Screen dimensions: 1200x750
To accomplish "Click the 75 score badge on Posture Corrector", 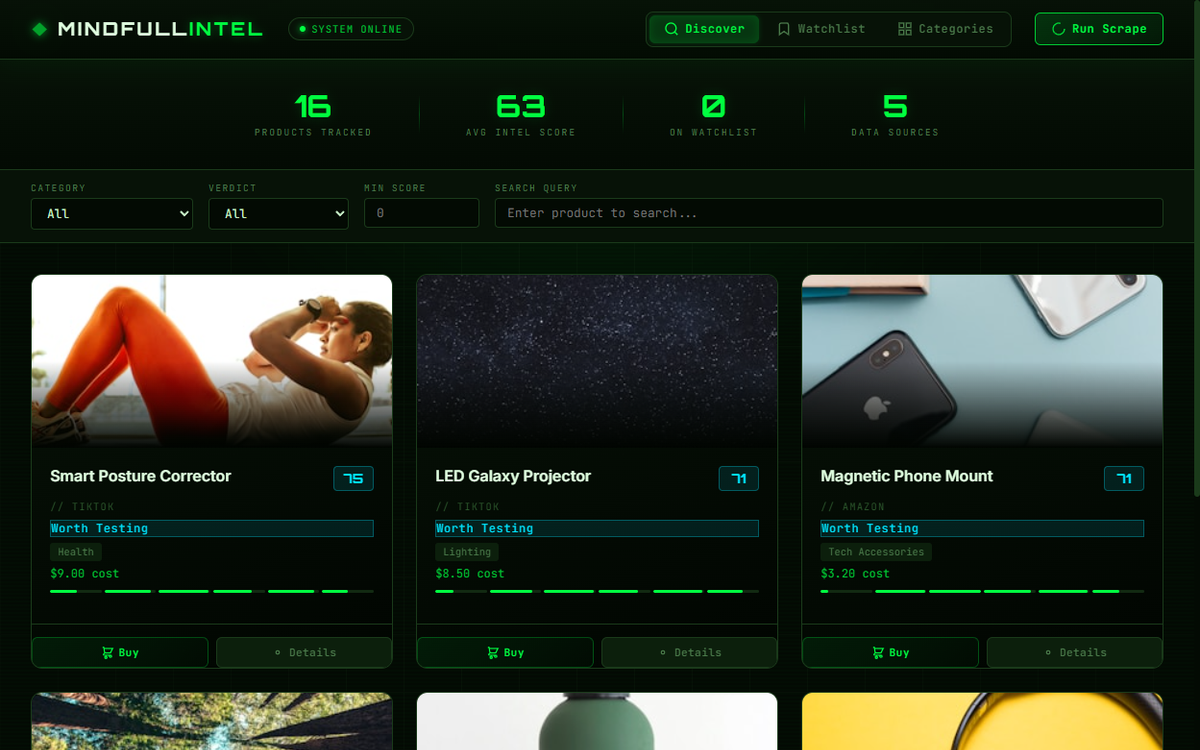I will tap(353, 478).
